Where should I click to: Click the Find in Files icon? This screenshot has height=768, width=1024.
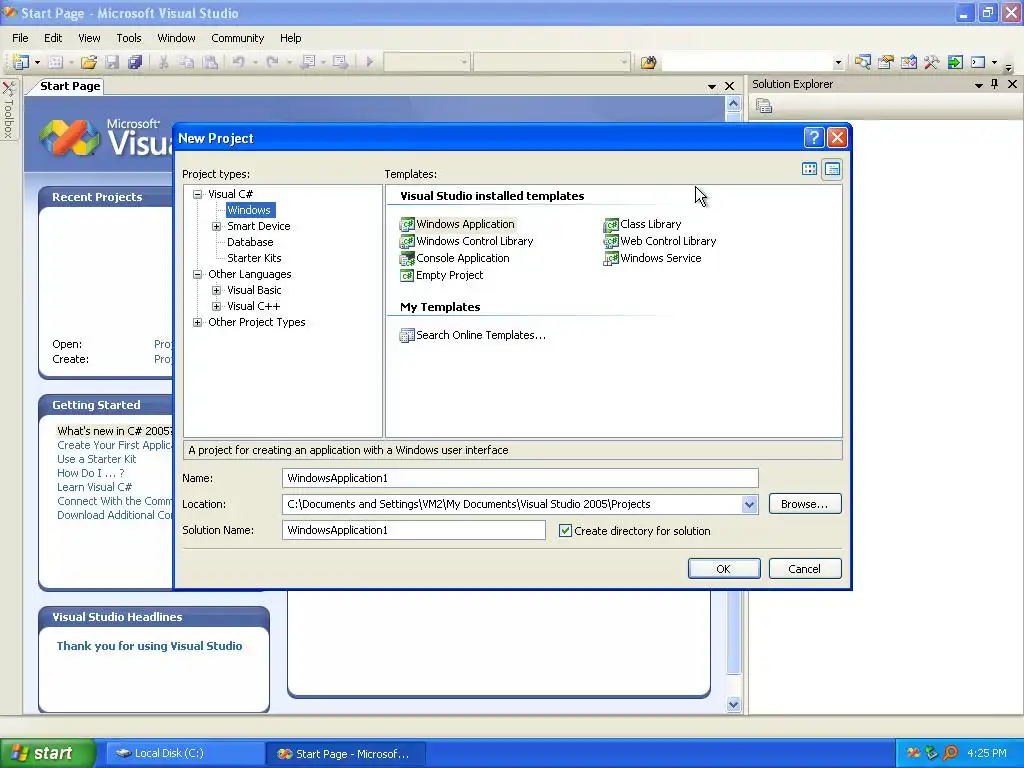[648, 63]
